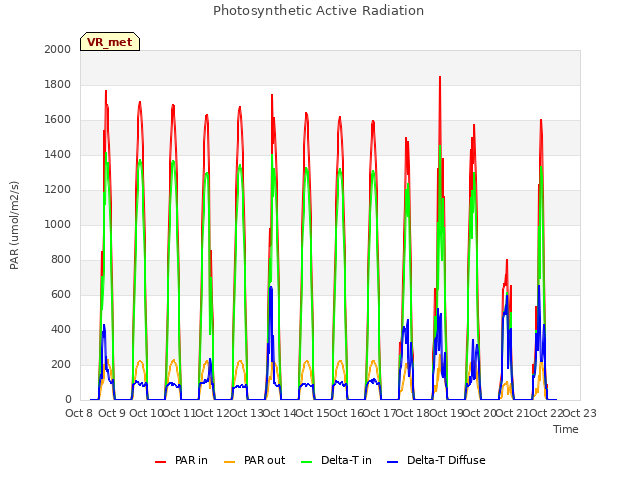Click the 0 y-axis tick label
Image resolution: width=640 pixels, height=480 pixels.
[68, 400]
